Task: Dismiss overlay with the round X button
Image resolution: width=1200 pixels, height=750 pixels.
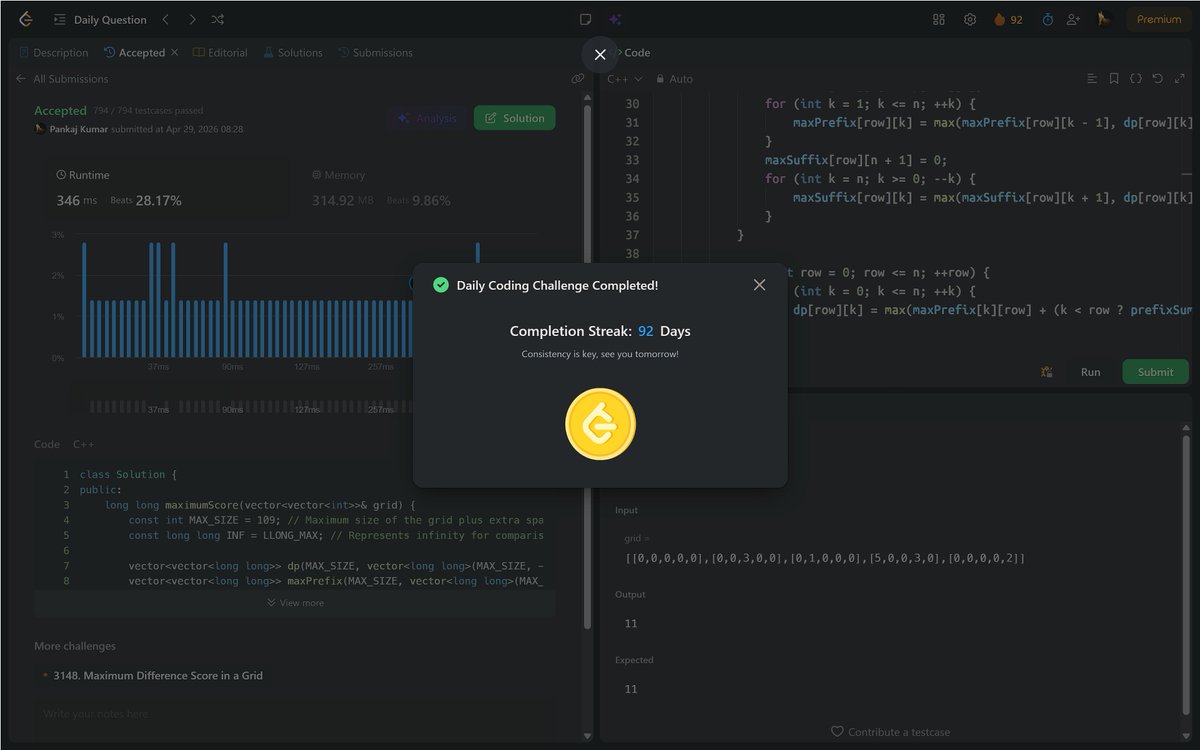Action: click(600, 55)
